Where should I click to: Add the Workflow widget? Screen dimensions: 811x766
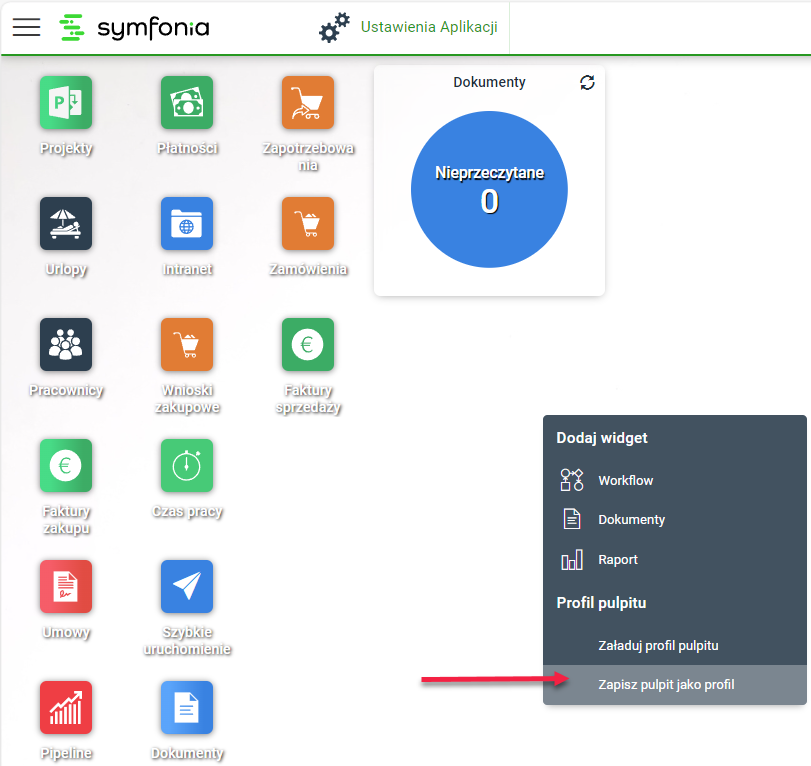point(674,480)
